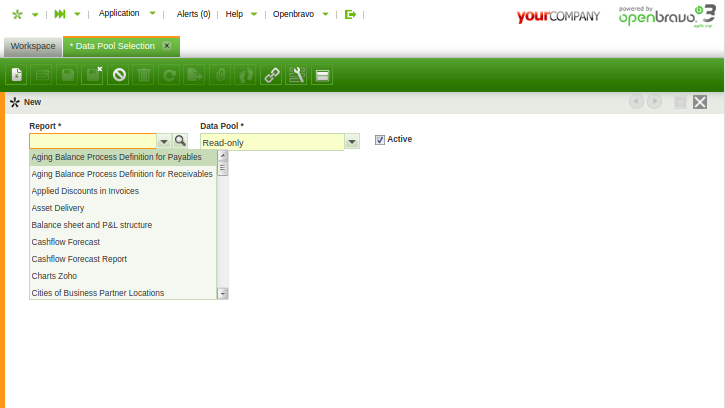Click the Help menu label
Image resolution: width=725 pixels, height=408 pixels.
coord(234,14)
